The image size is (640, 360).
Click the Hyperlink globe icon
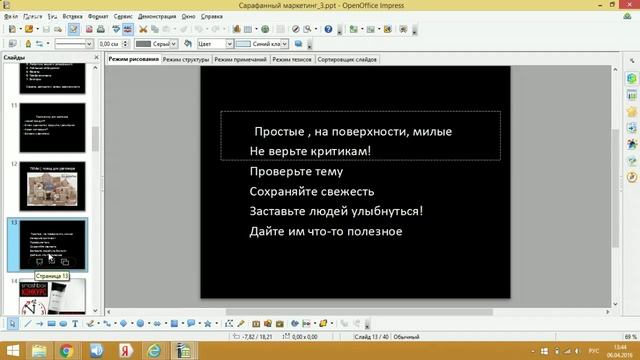click(265, 29)
